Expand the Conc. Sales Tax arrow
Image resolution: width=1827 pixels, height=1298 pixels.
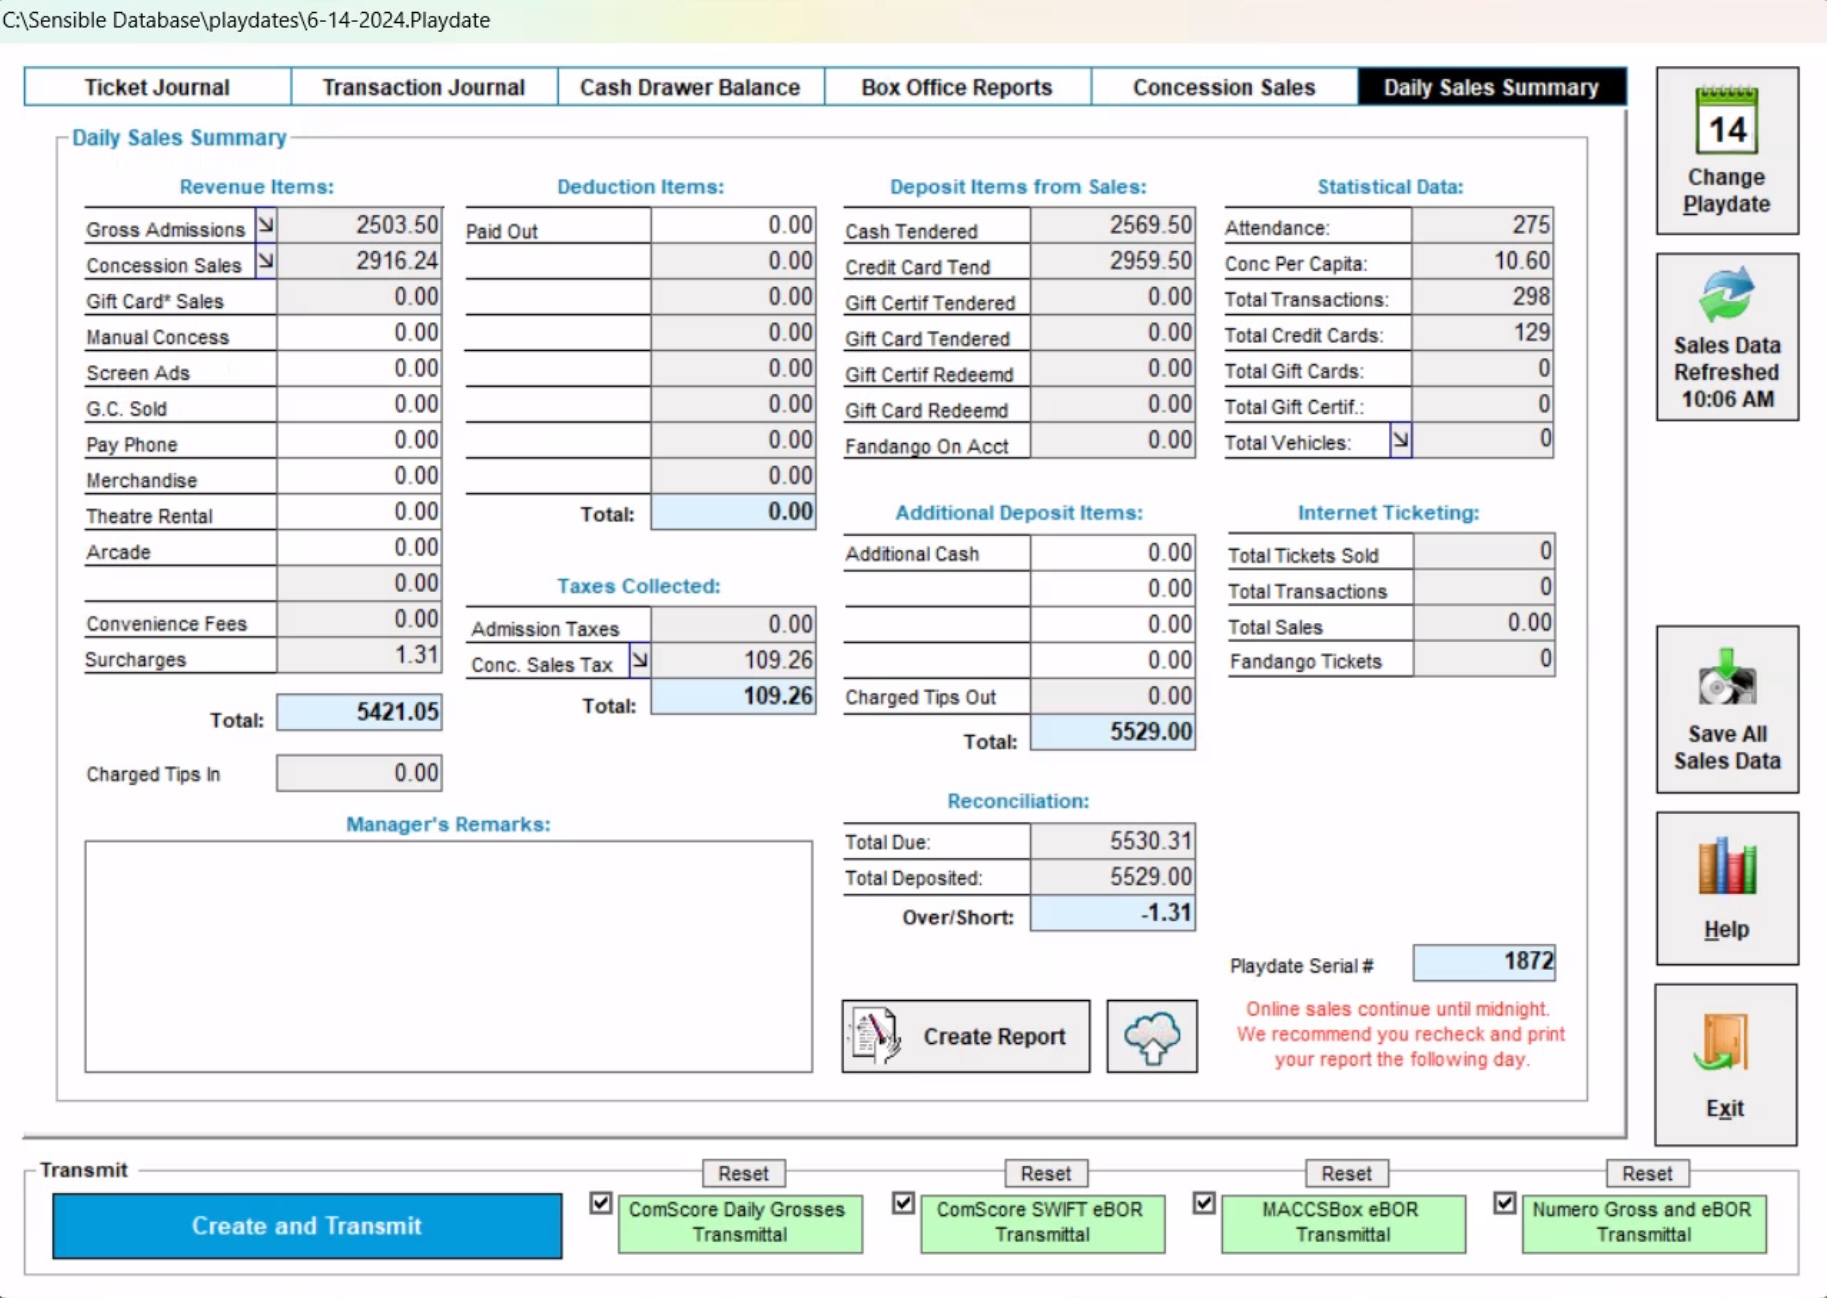[x=640, y=660]
